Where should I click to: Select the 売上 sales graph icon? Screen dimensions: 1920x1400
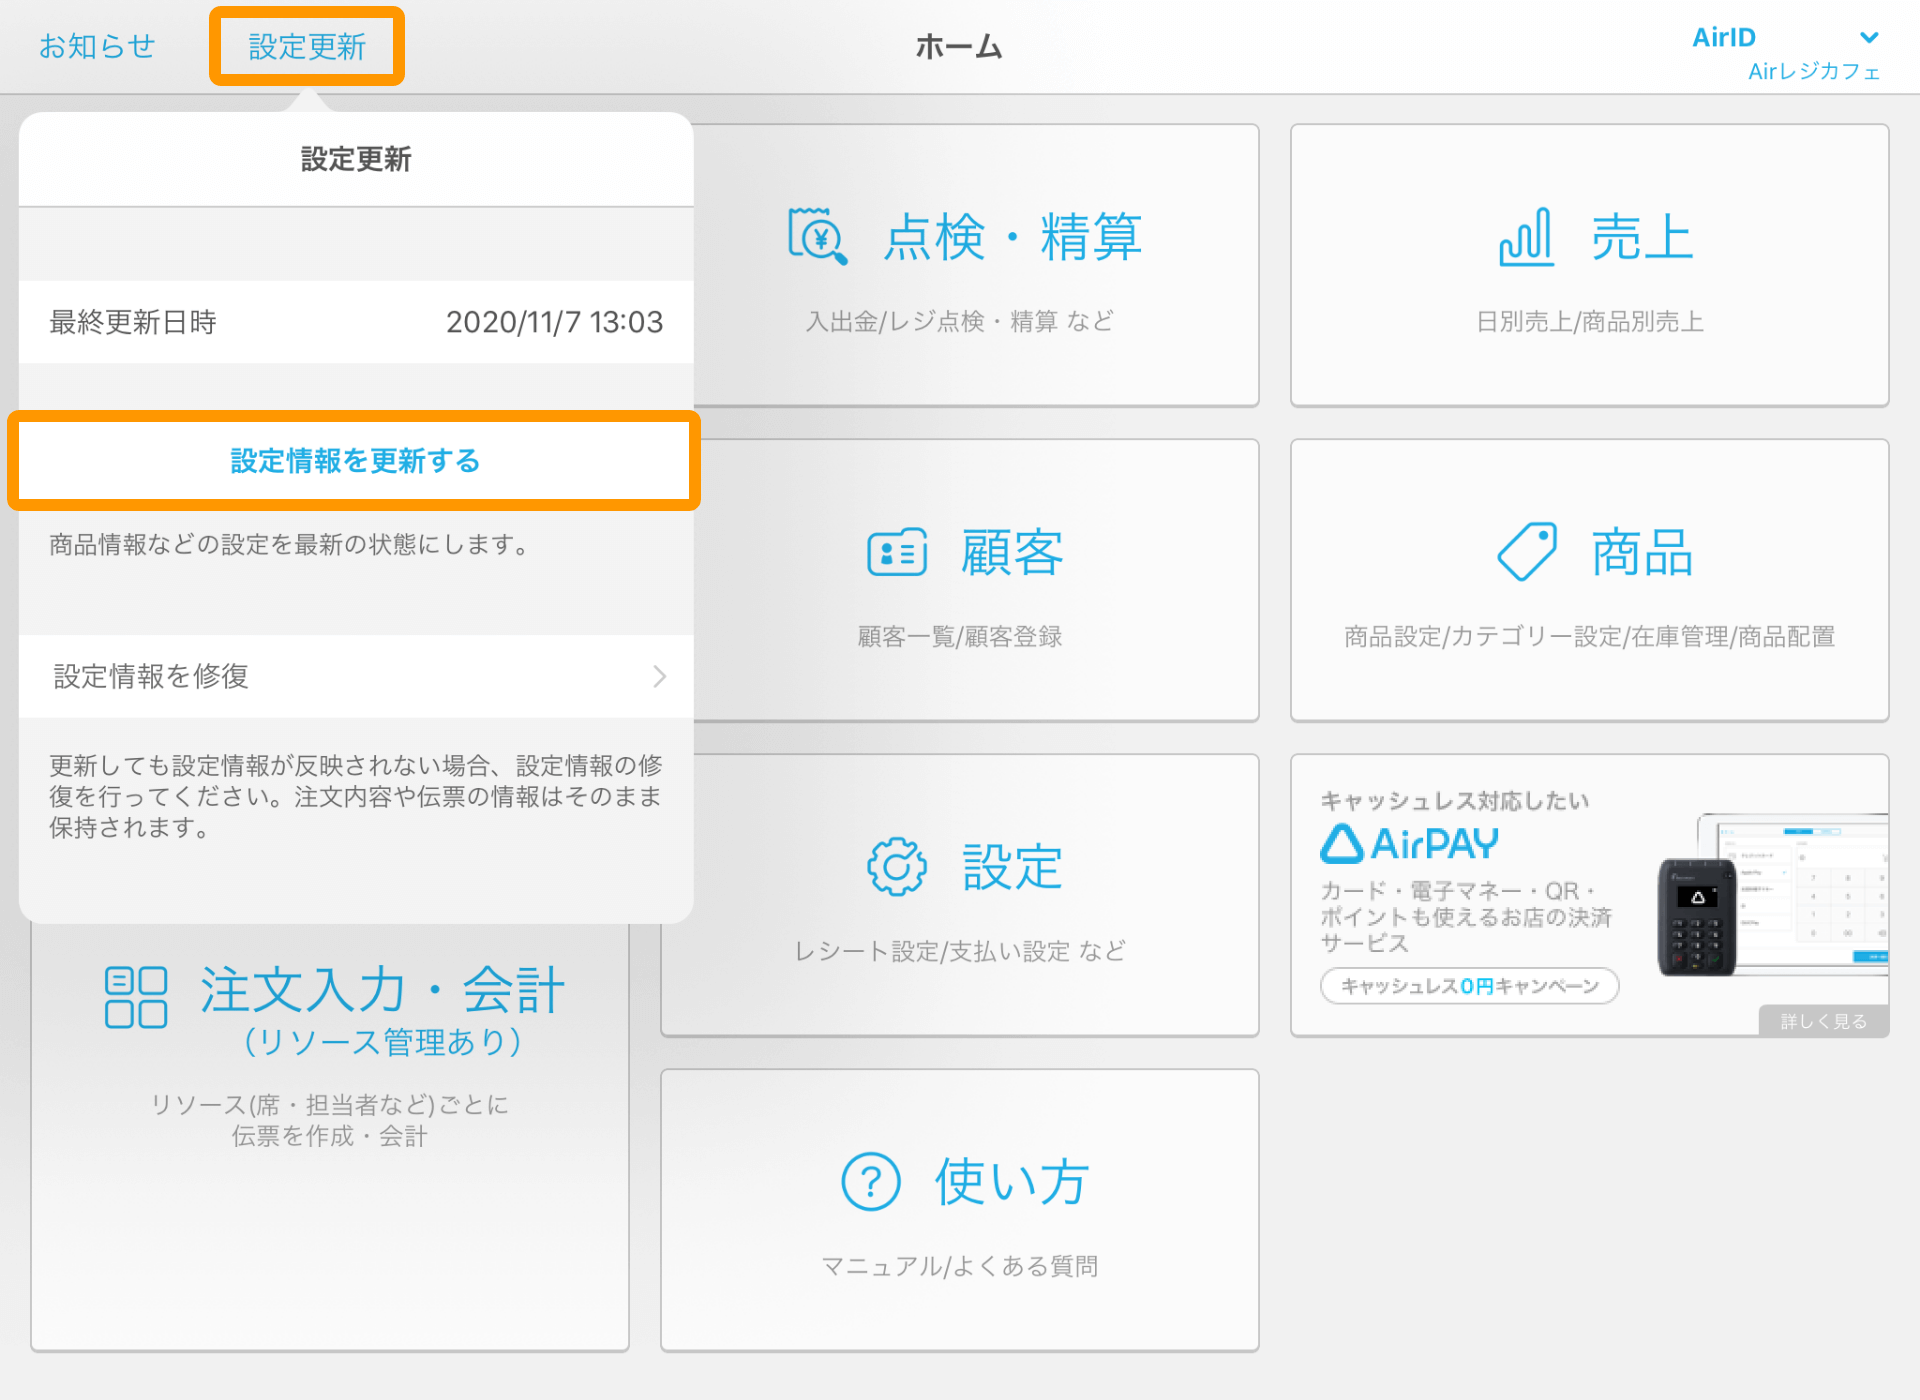click(1525, 237)
